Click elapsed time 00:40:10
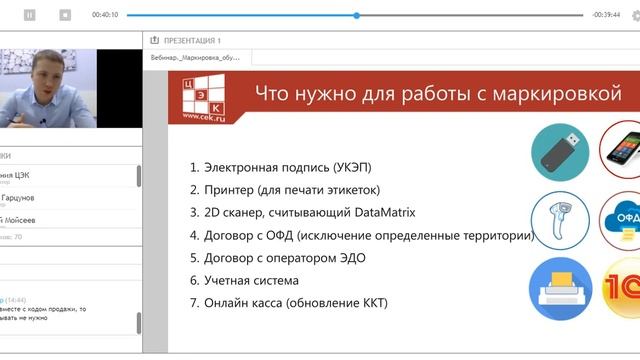Viewport: 640px width, 360px height. [x=105, y=15]
